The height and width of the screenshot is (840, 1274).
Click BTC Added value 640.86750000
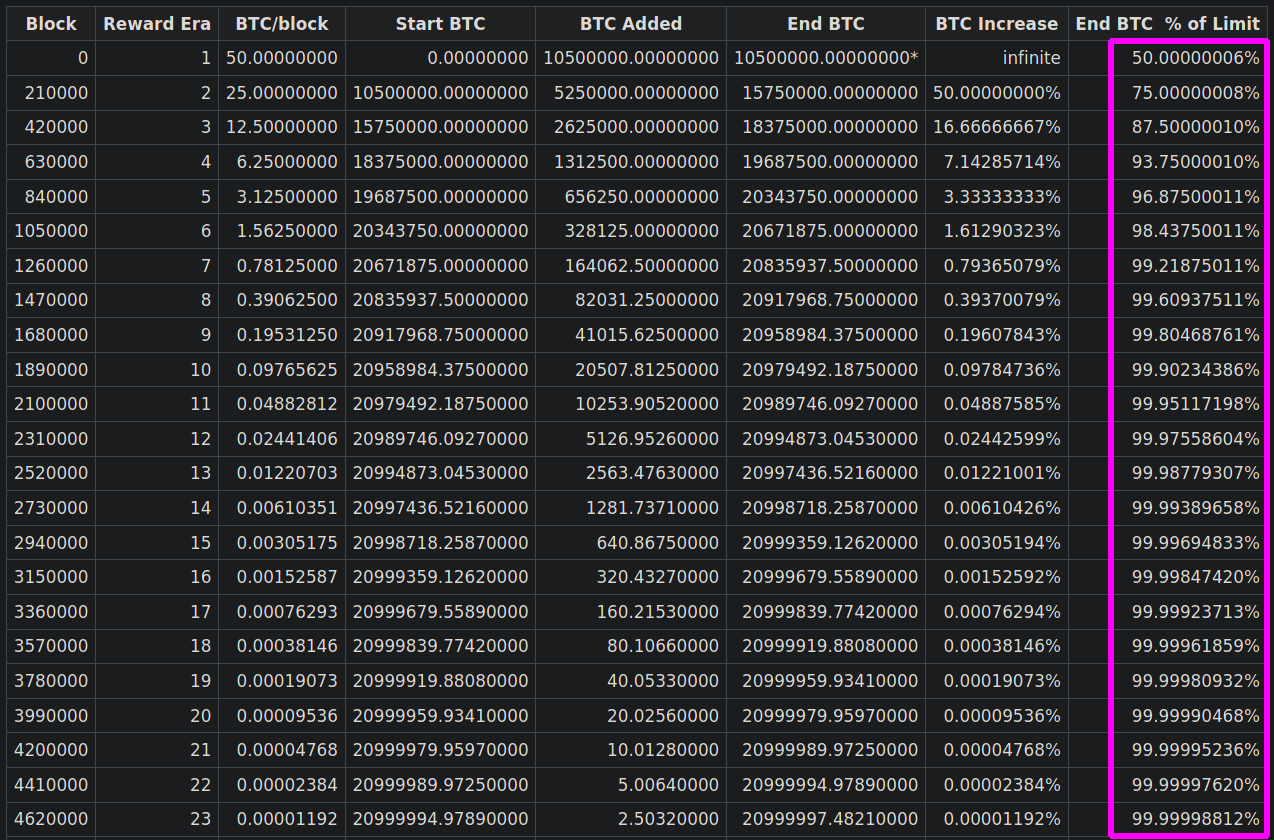coord(631,543)
